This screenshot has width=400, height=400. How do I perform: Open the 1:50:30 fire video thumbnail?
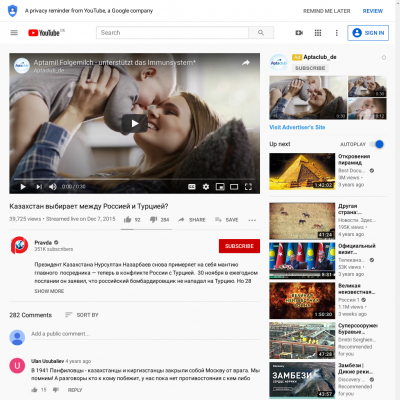[302, 301]
